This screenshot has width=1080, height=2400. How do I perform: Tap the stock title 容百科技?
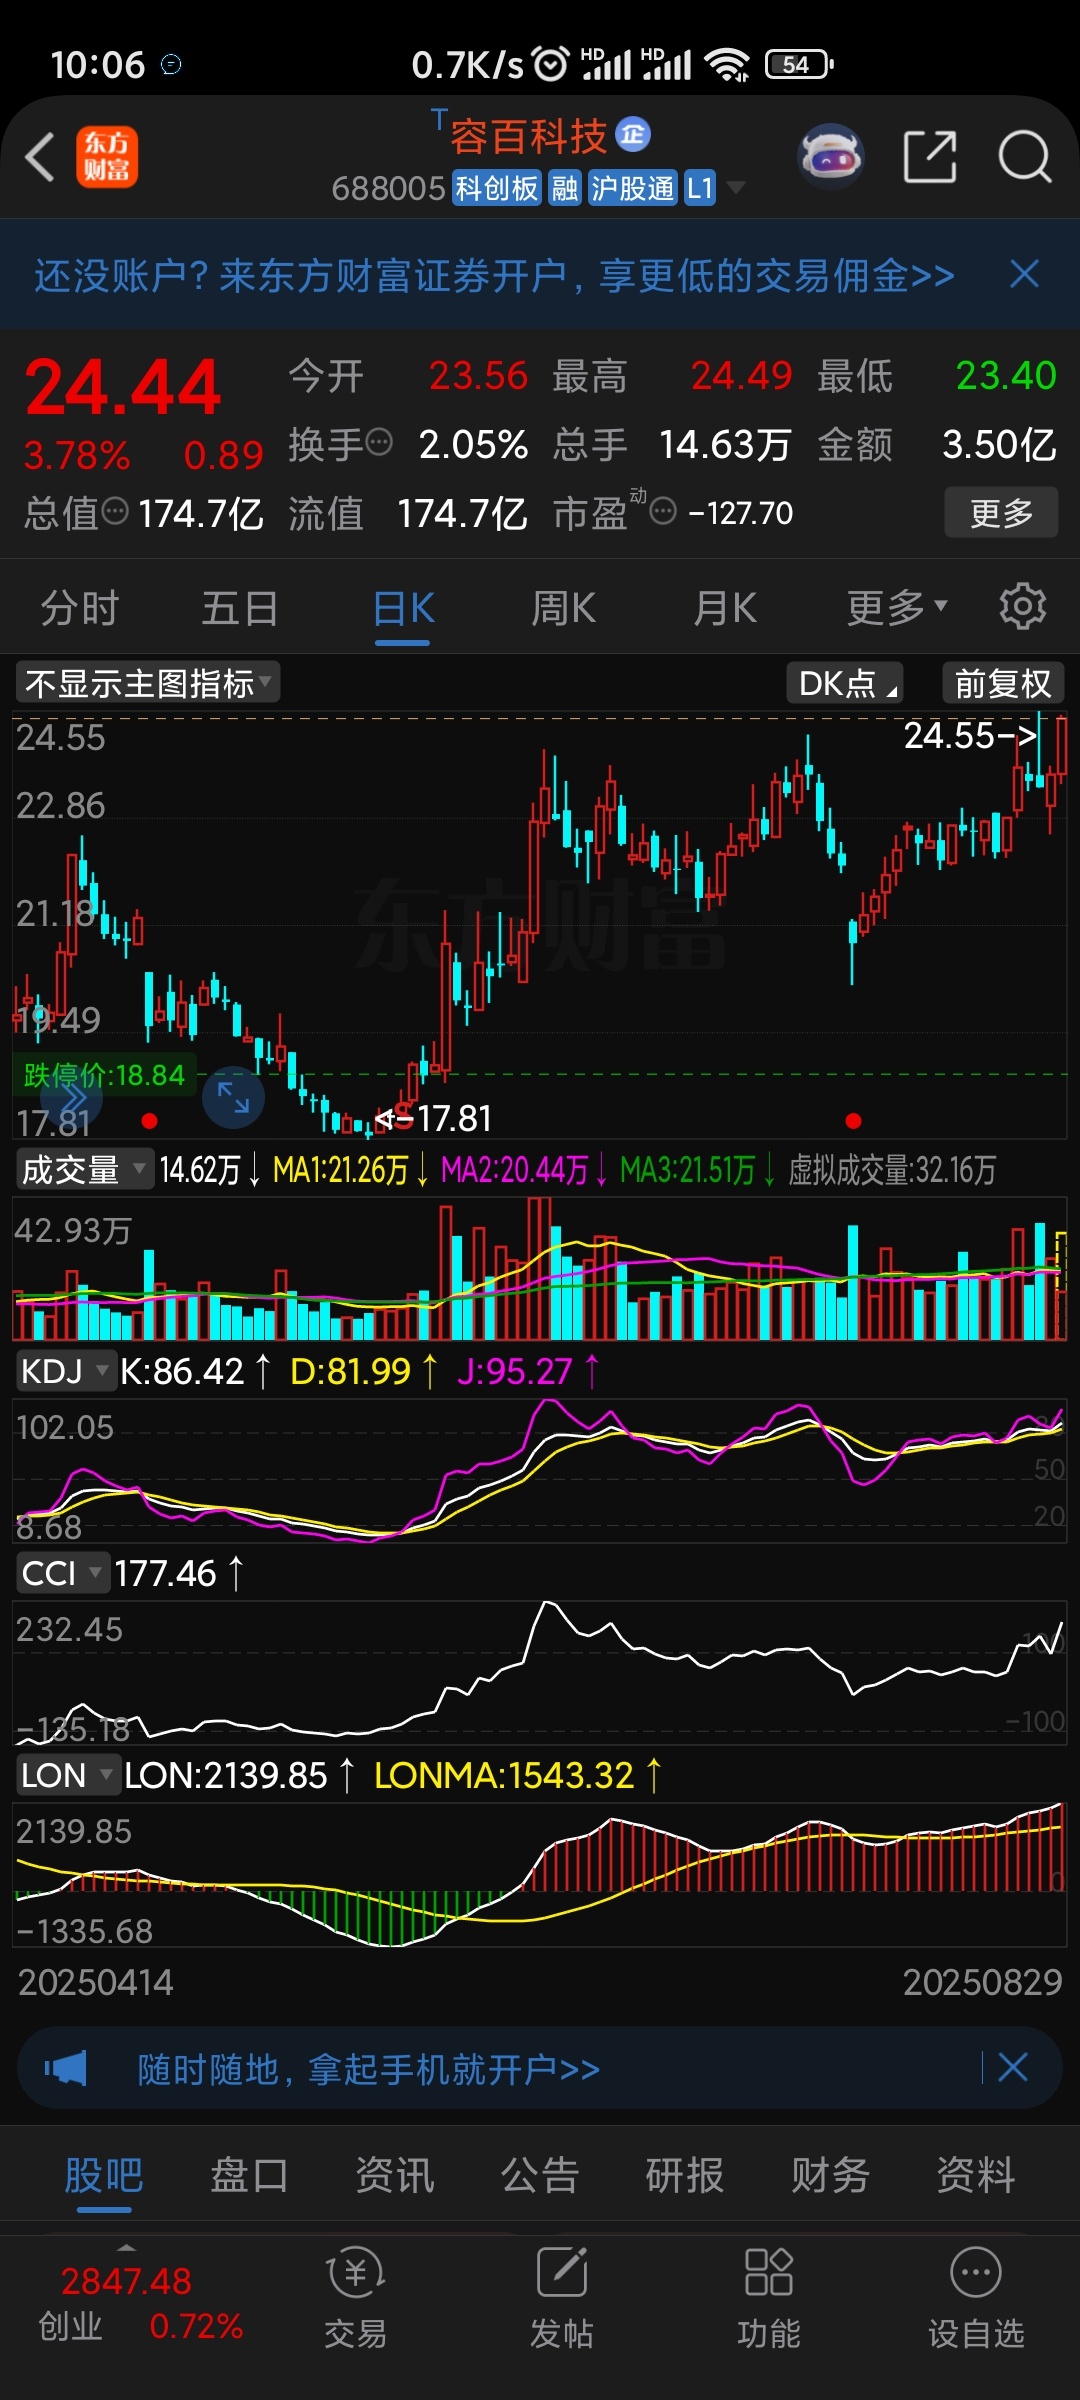pyautogui.click(x=528, y=135)
